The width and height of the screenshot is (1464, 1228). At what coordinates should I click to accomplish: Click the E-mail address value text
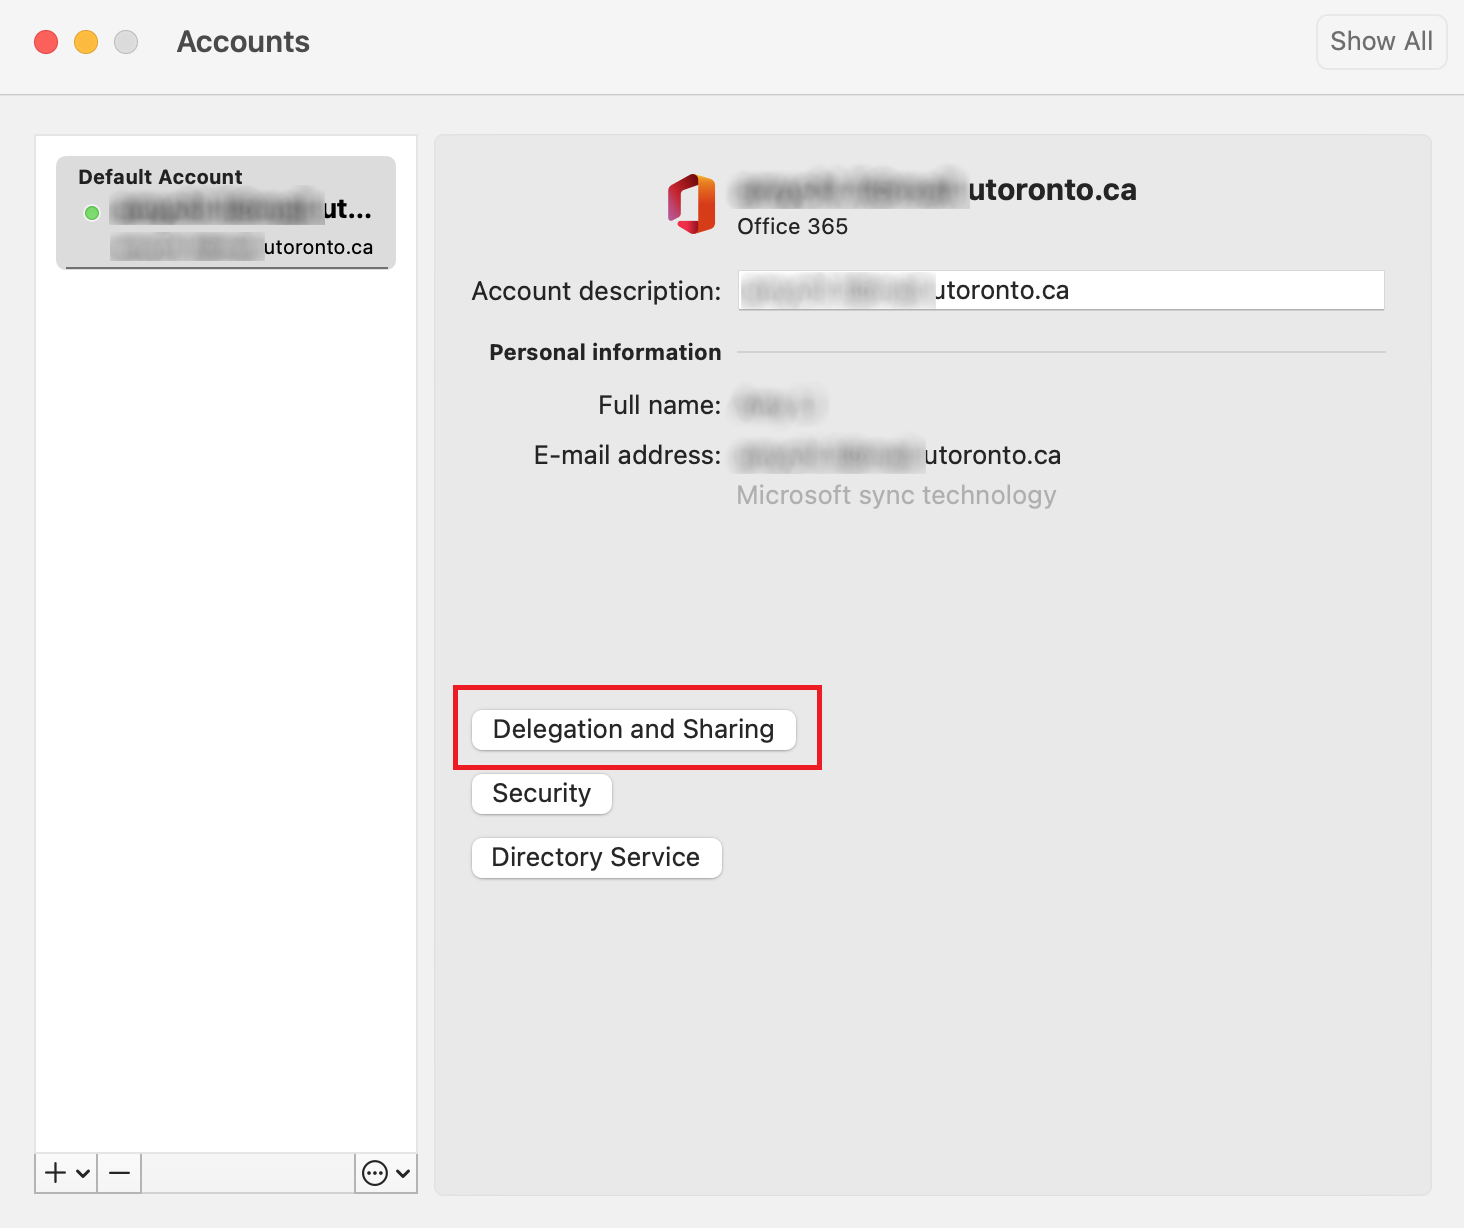coord(898,456)
